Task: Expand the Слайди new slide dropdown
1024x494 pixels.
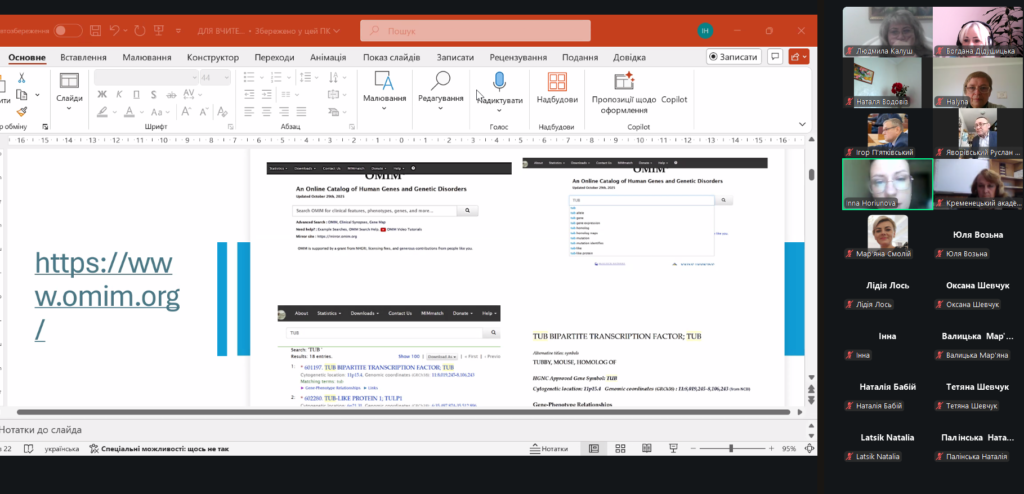Action: 69,109
